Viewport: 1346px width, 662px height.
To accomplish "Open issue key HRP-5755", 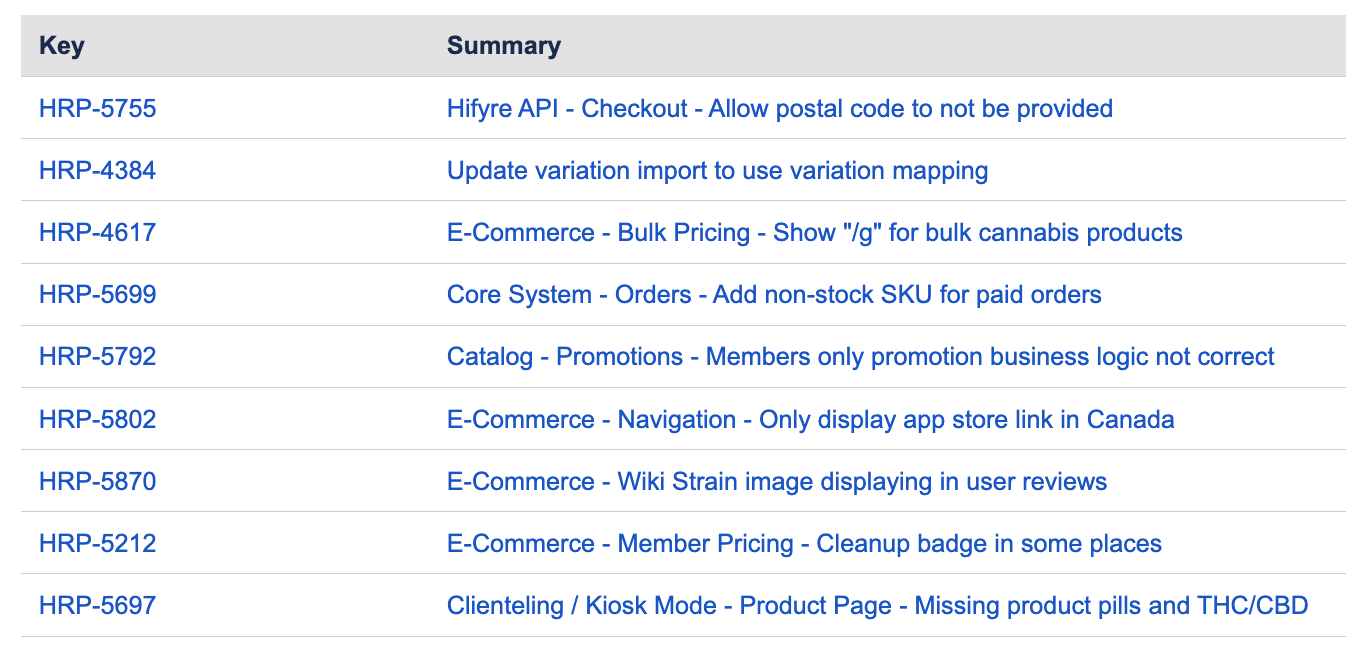I will point(97,108).
